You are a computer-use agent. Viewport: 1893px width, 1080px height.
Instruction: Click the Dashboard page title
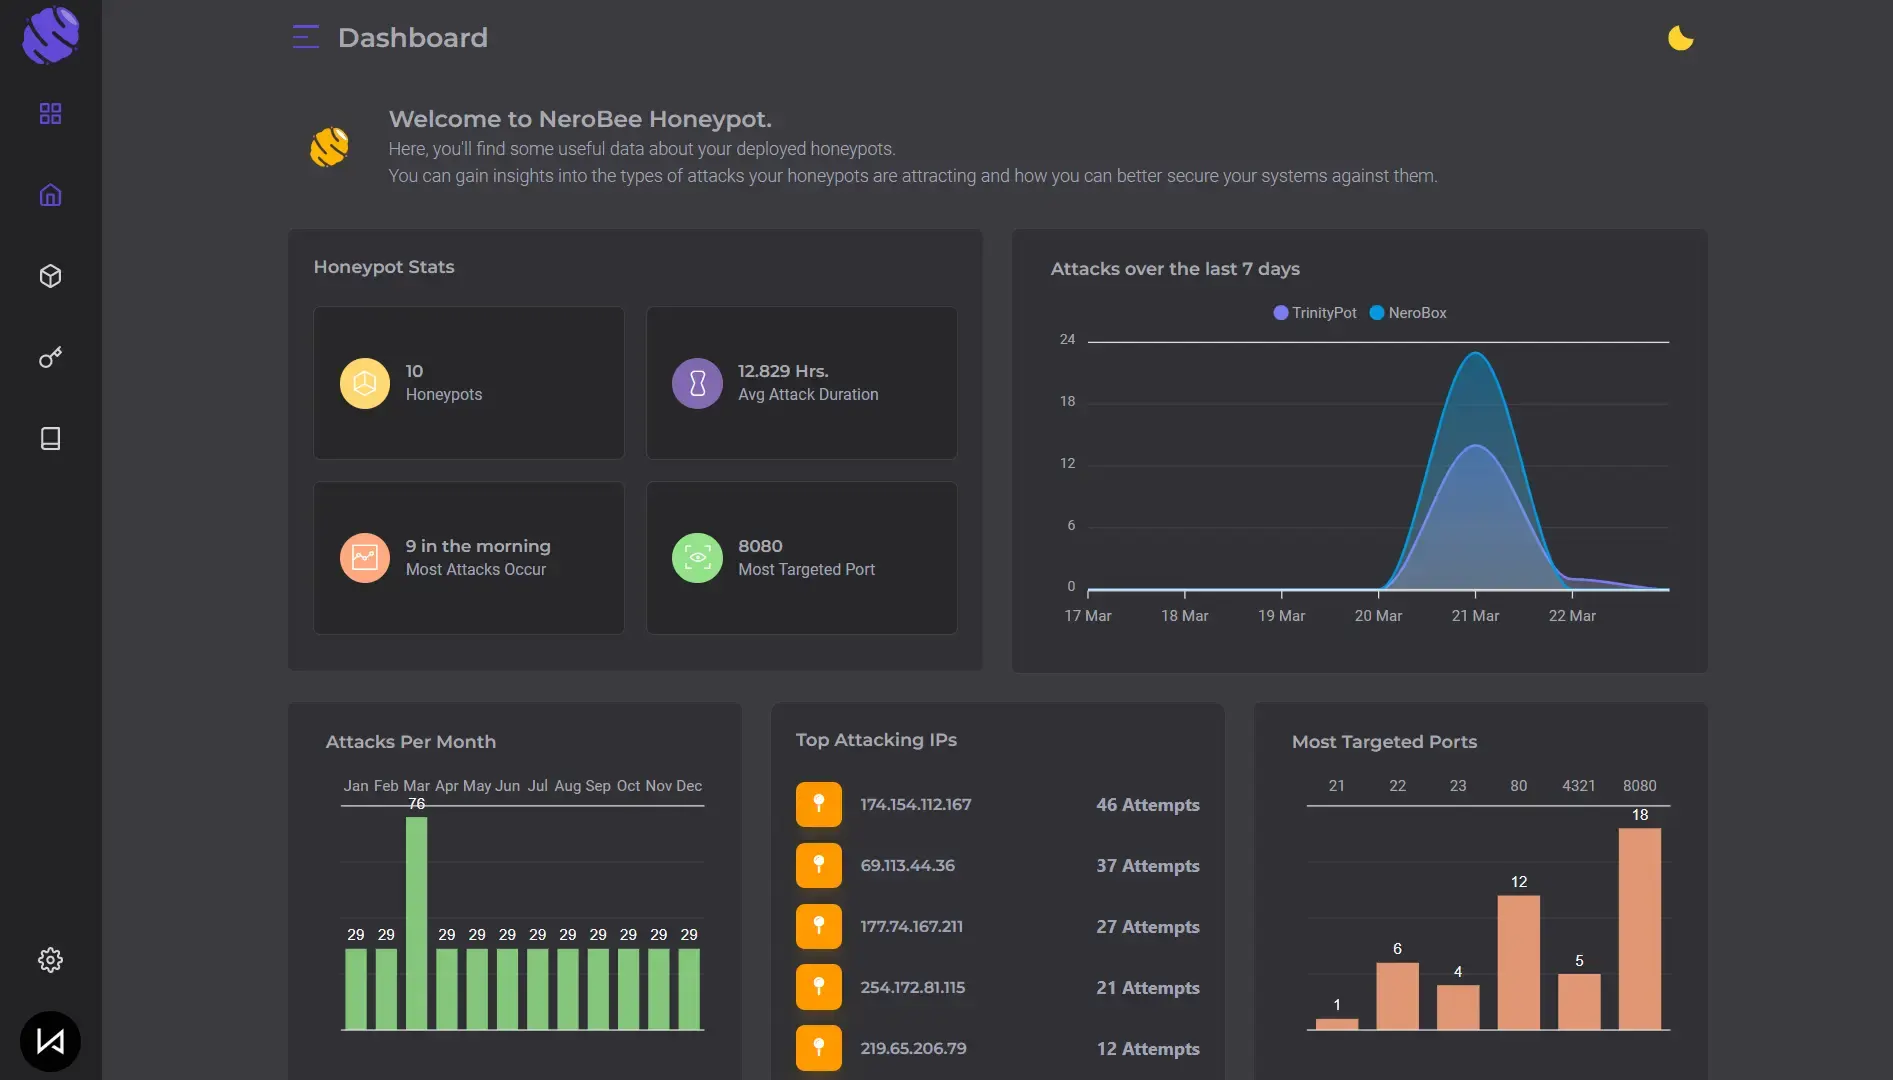click(x=413, y=38)
